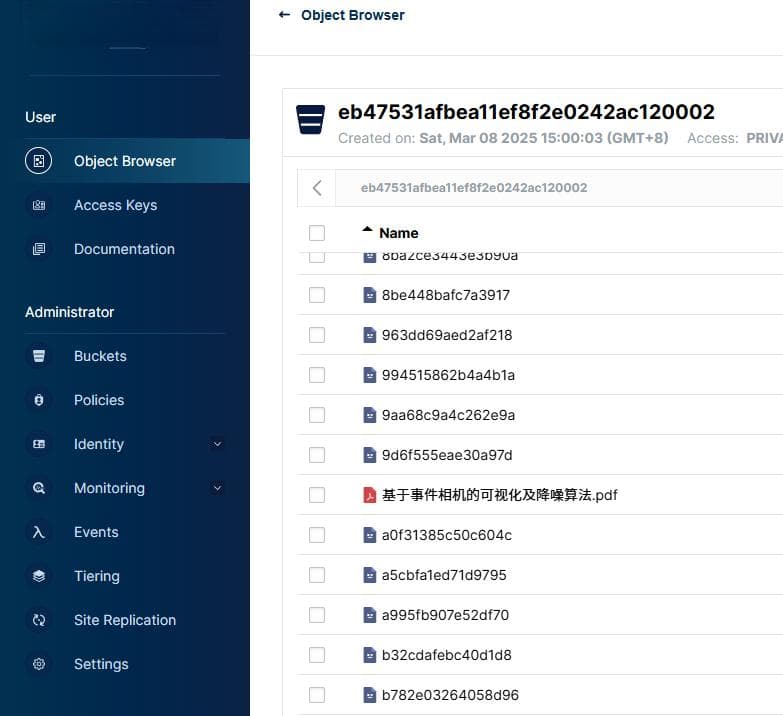Click the Monitoring sidebar icon
Screen dimensions: 783x716
[x=38, y=488]
